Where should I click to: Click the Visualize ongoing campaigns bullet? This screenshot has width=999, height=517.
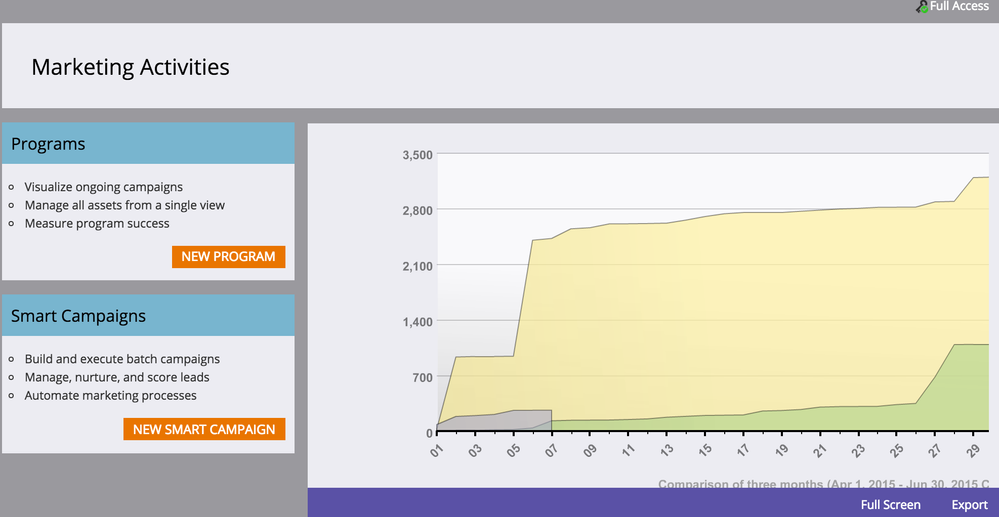pyautogui.click(x=103, y=187)
